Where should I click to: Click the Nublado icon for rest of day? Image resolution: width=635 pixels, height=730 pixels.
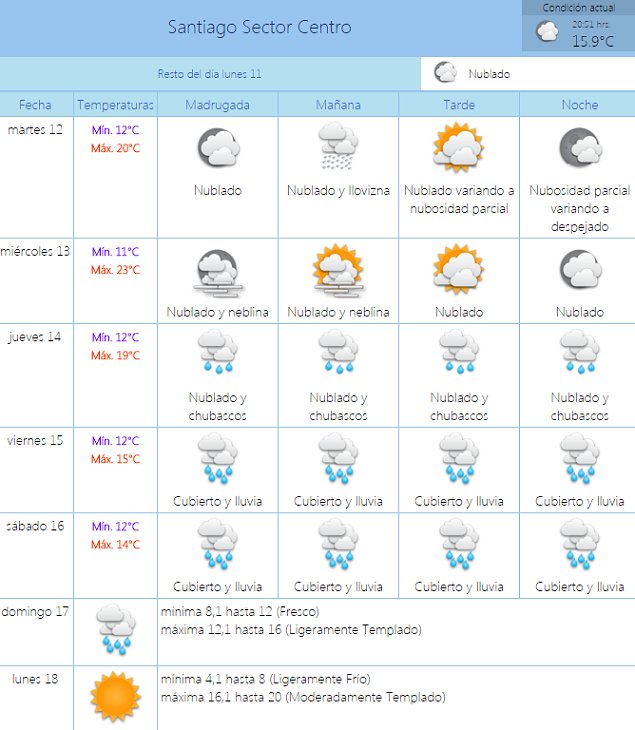(446, 73)
